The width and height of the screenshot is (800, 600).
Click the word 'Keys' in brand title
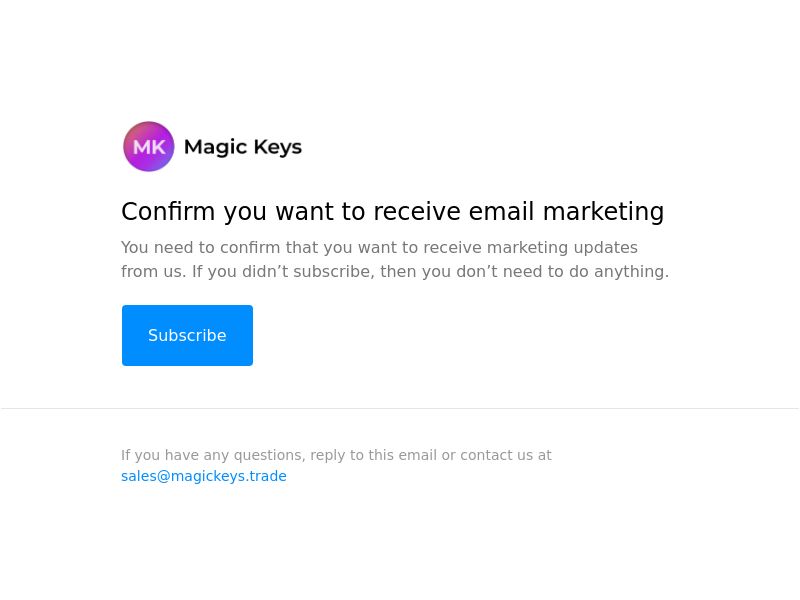click(x=278, y=147)
